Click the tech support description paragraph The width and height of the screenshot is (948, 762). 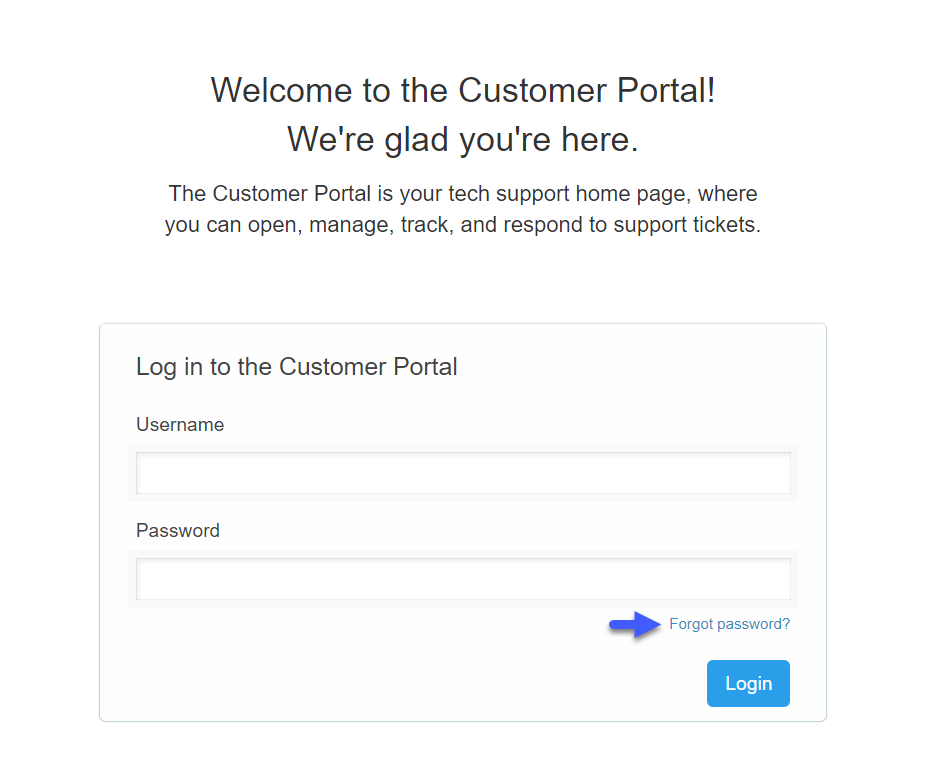coord(464,208)
